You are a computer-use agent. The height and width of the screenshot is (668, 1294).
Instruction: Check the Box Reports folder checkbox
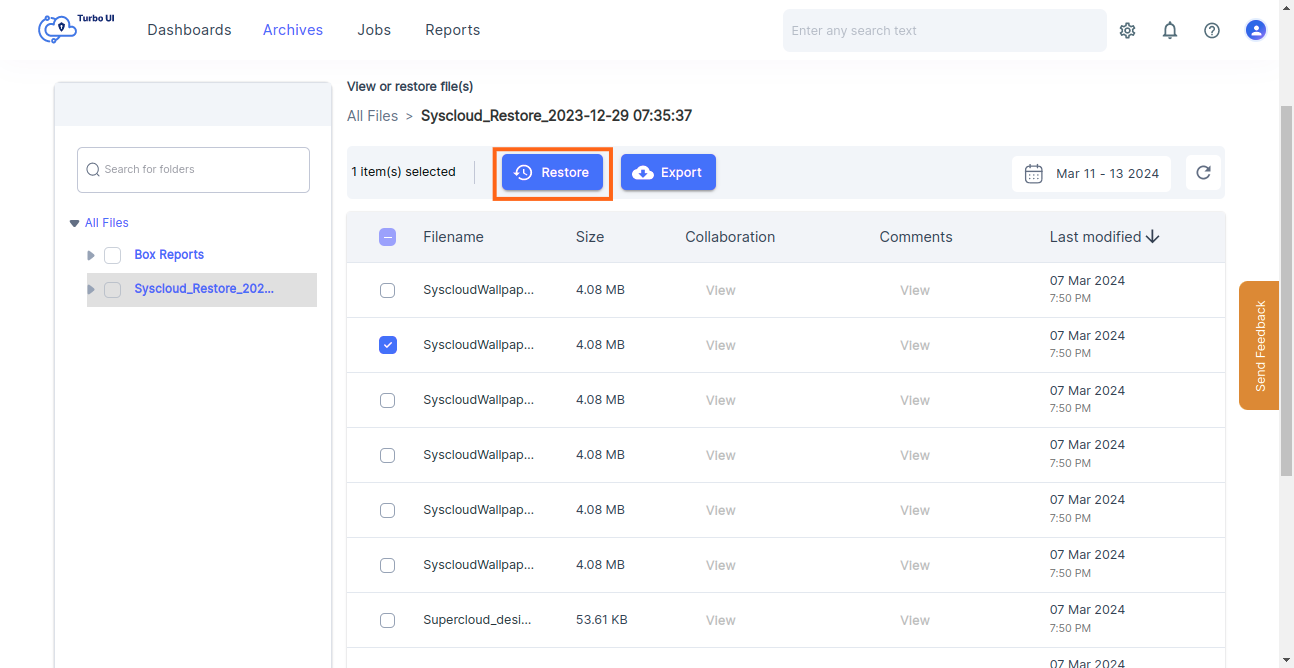point(113,255)
